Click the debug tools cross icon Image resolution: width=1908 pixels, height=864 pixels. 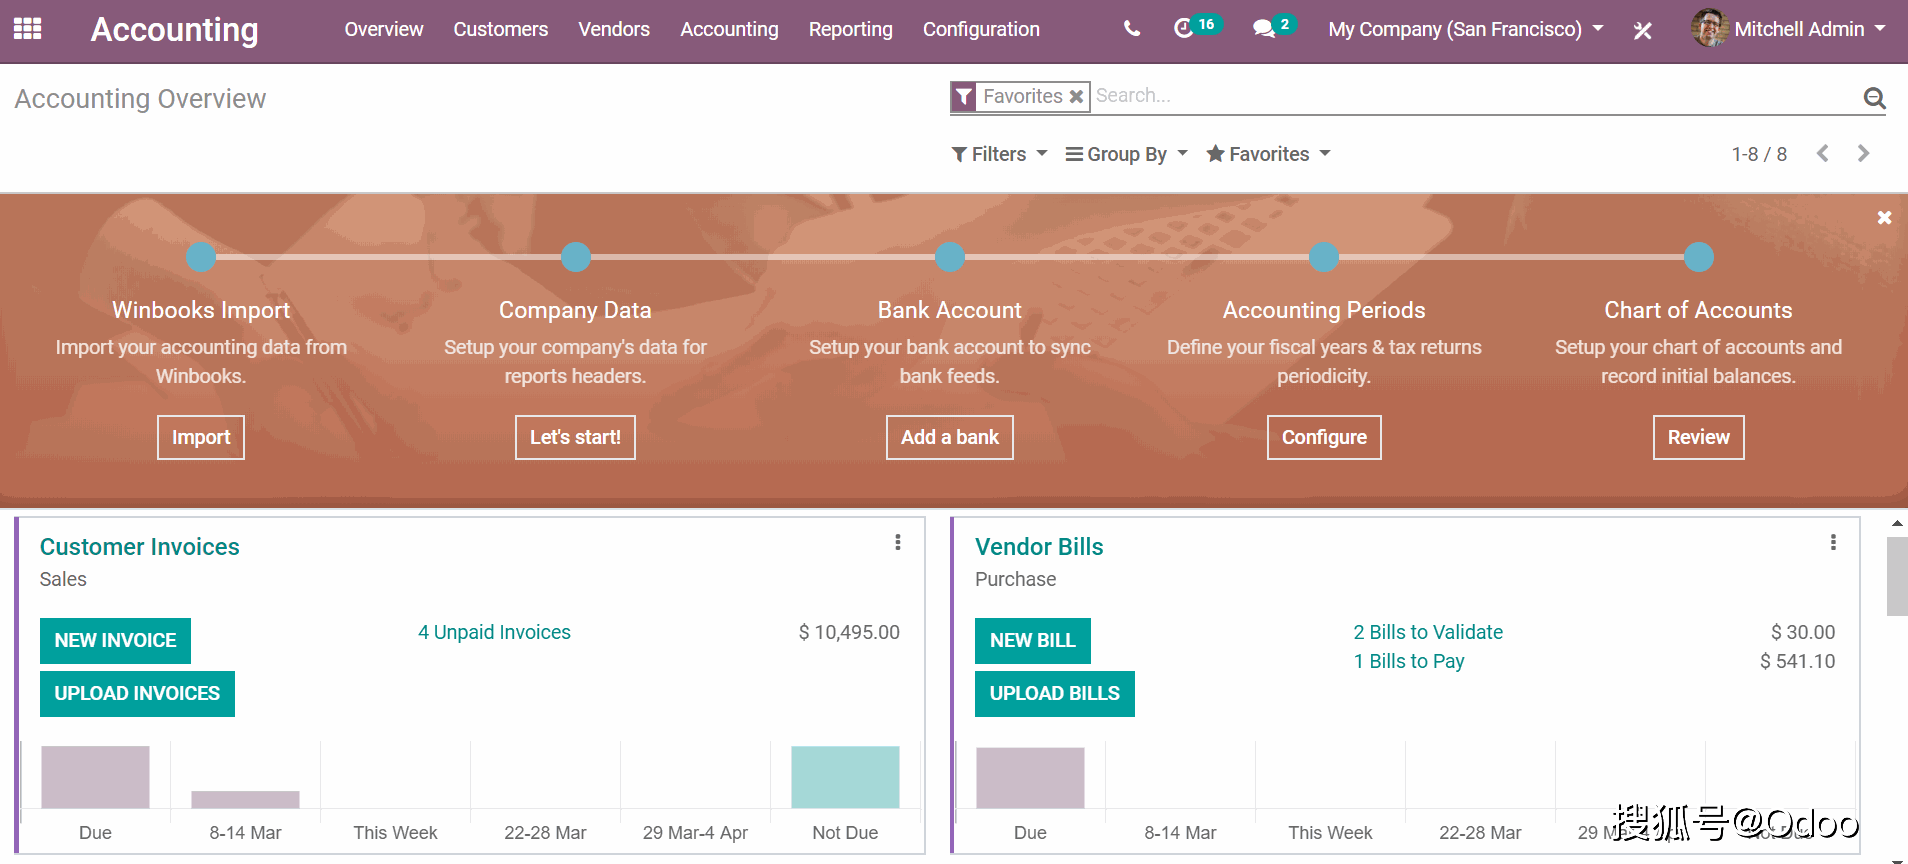[1642, 31]
